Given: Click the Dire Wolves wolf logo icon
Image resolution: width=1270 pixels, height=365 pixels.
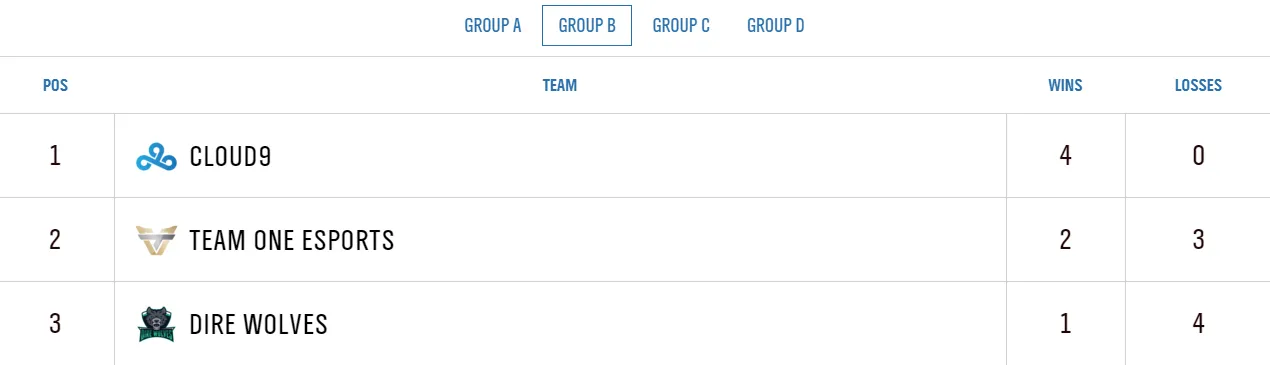Looking at the screenshot, I should coord(156,324).
